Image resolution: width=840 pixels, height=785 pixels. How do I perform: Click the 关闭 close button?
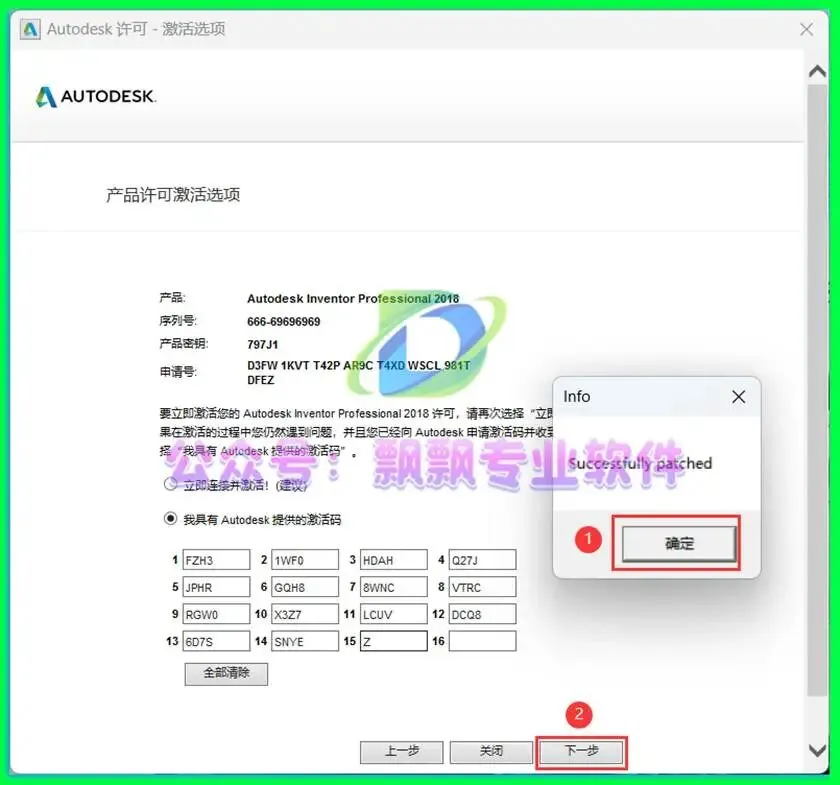491,752
